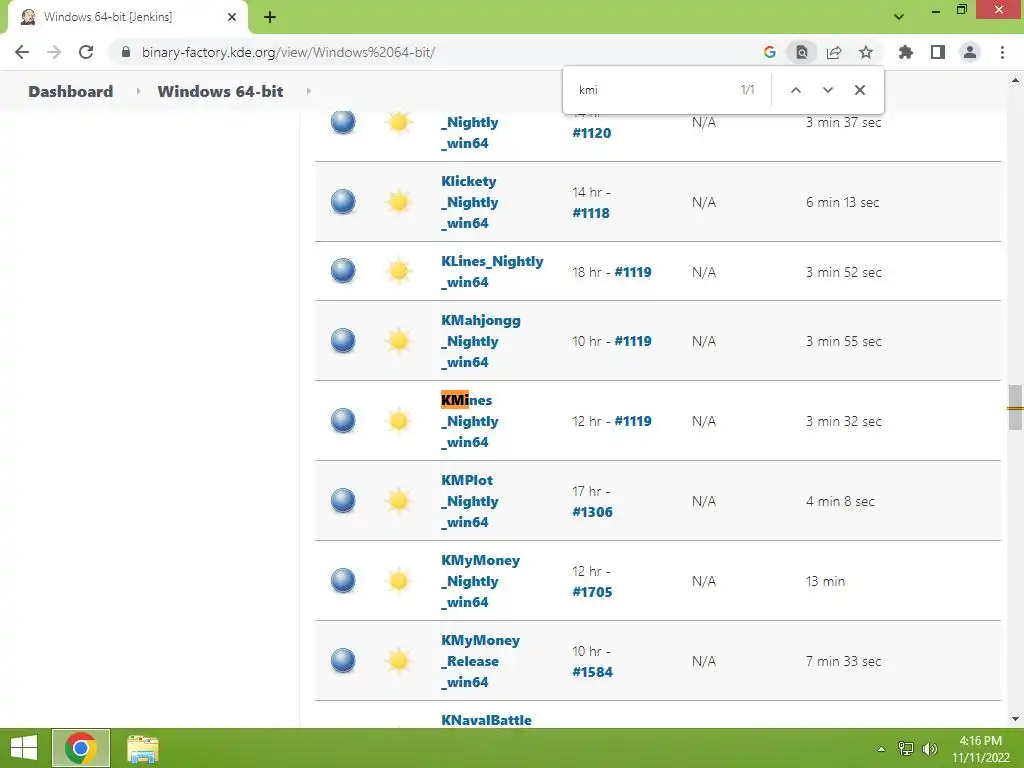
Task: Click the sunny weather icon for KMines
Action: click(x=398, y=421)
